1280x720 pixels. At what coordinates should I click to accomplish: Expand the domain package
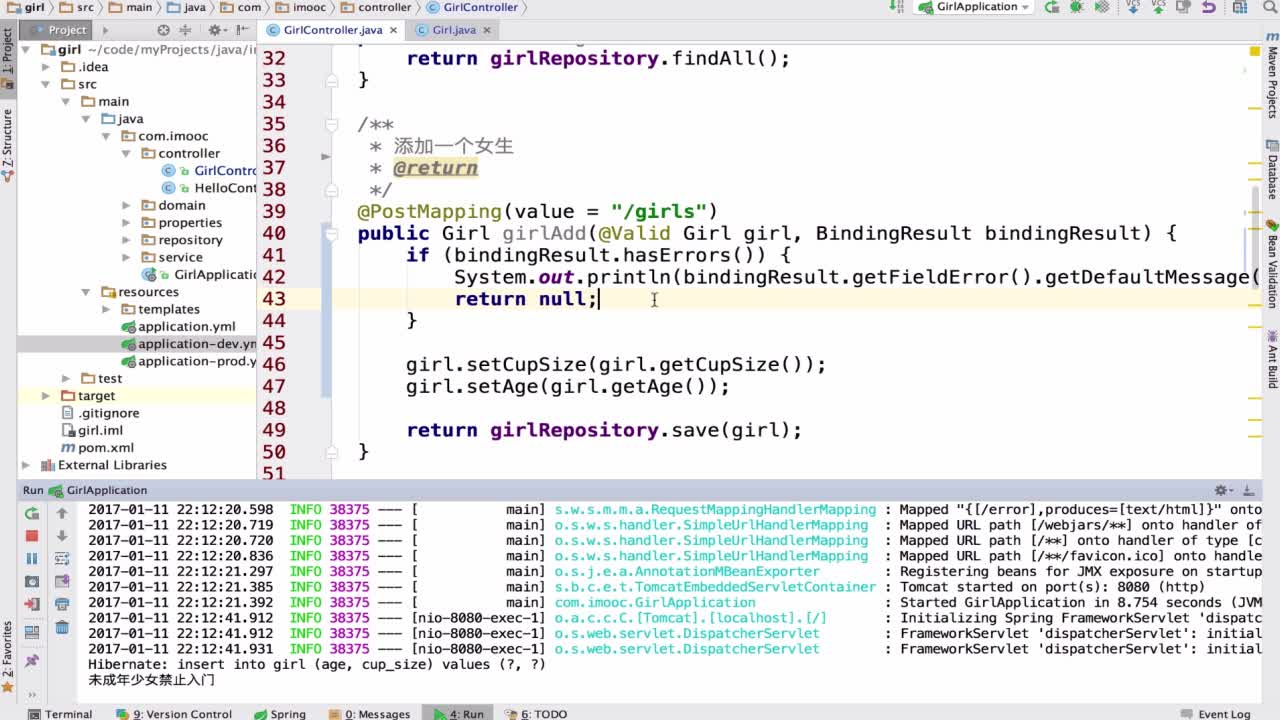(126, 205)
